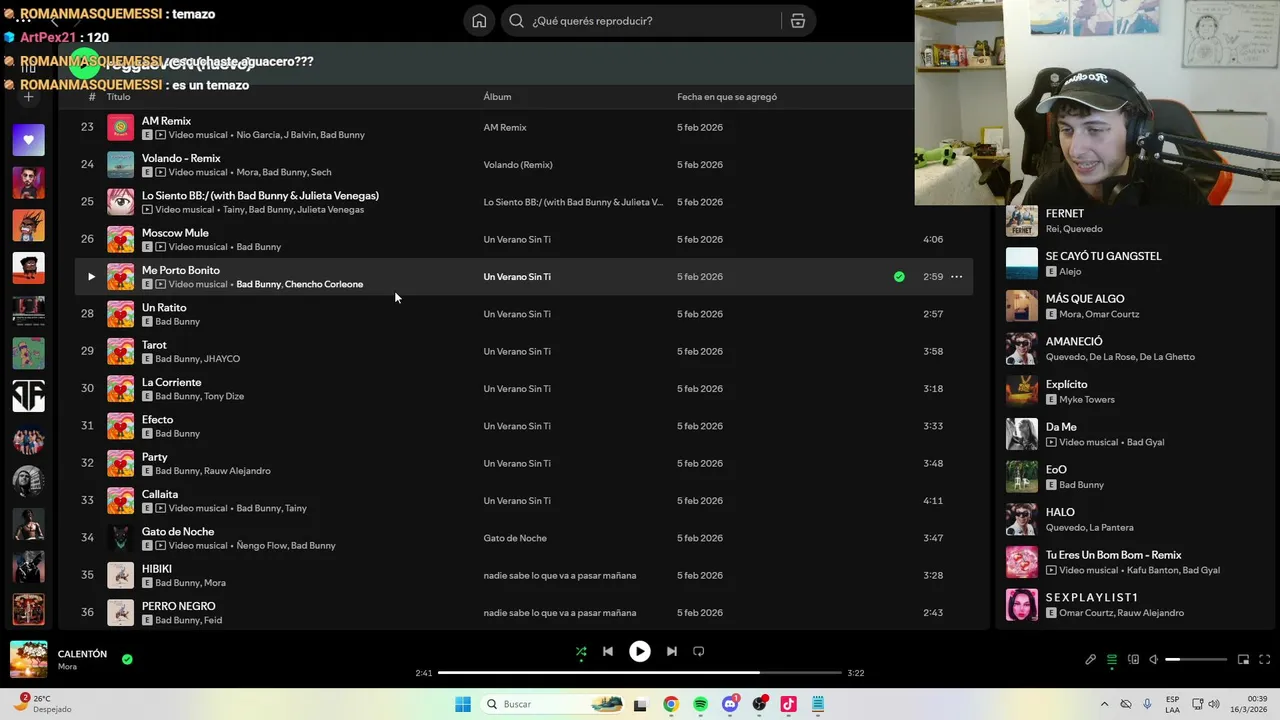The width and height of the screenshot is (1280, 720).
Task: Select the Lo Siento BB:/ track title
Action: [x=260, y=196]
